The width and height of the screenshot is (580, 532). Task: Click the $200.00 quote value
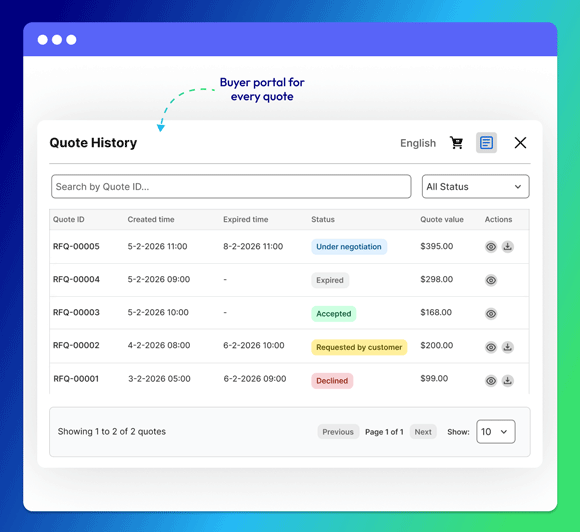(436, 345)
